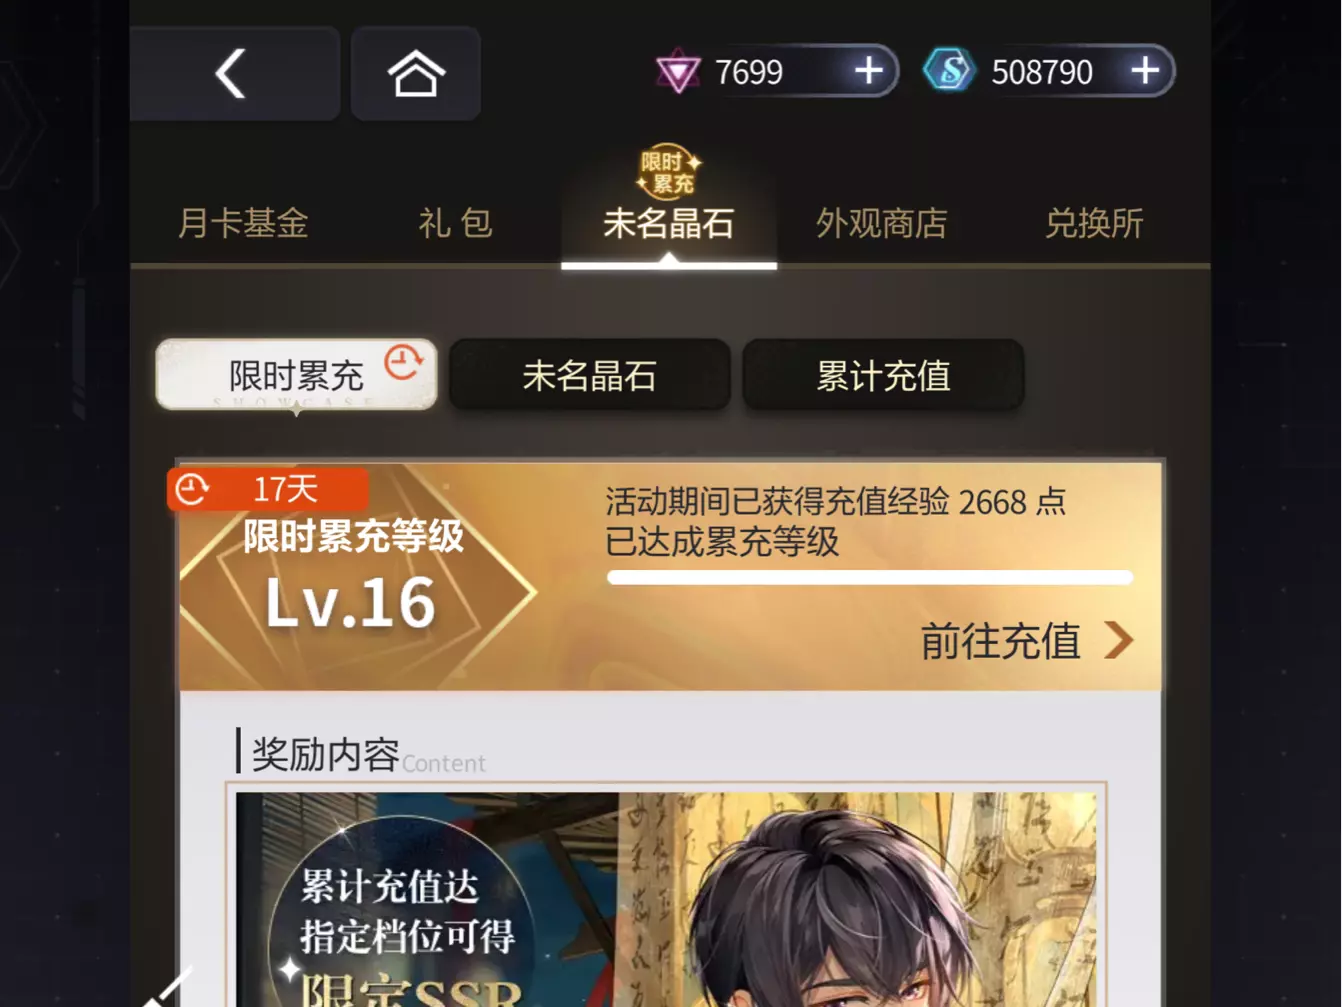Click the 限时累充 gold badge icon
The width and height of the screenshot is (1342, 1007).
pyautogui.click(x=669, y=171)
